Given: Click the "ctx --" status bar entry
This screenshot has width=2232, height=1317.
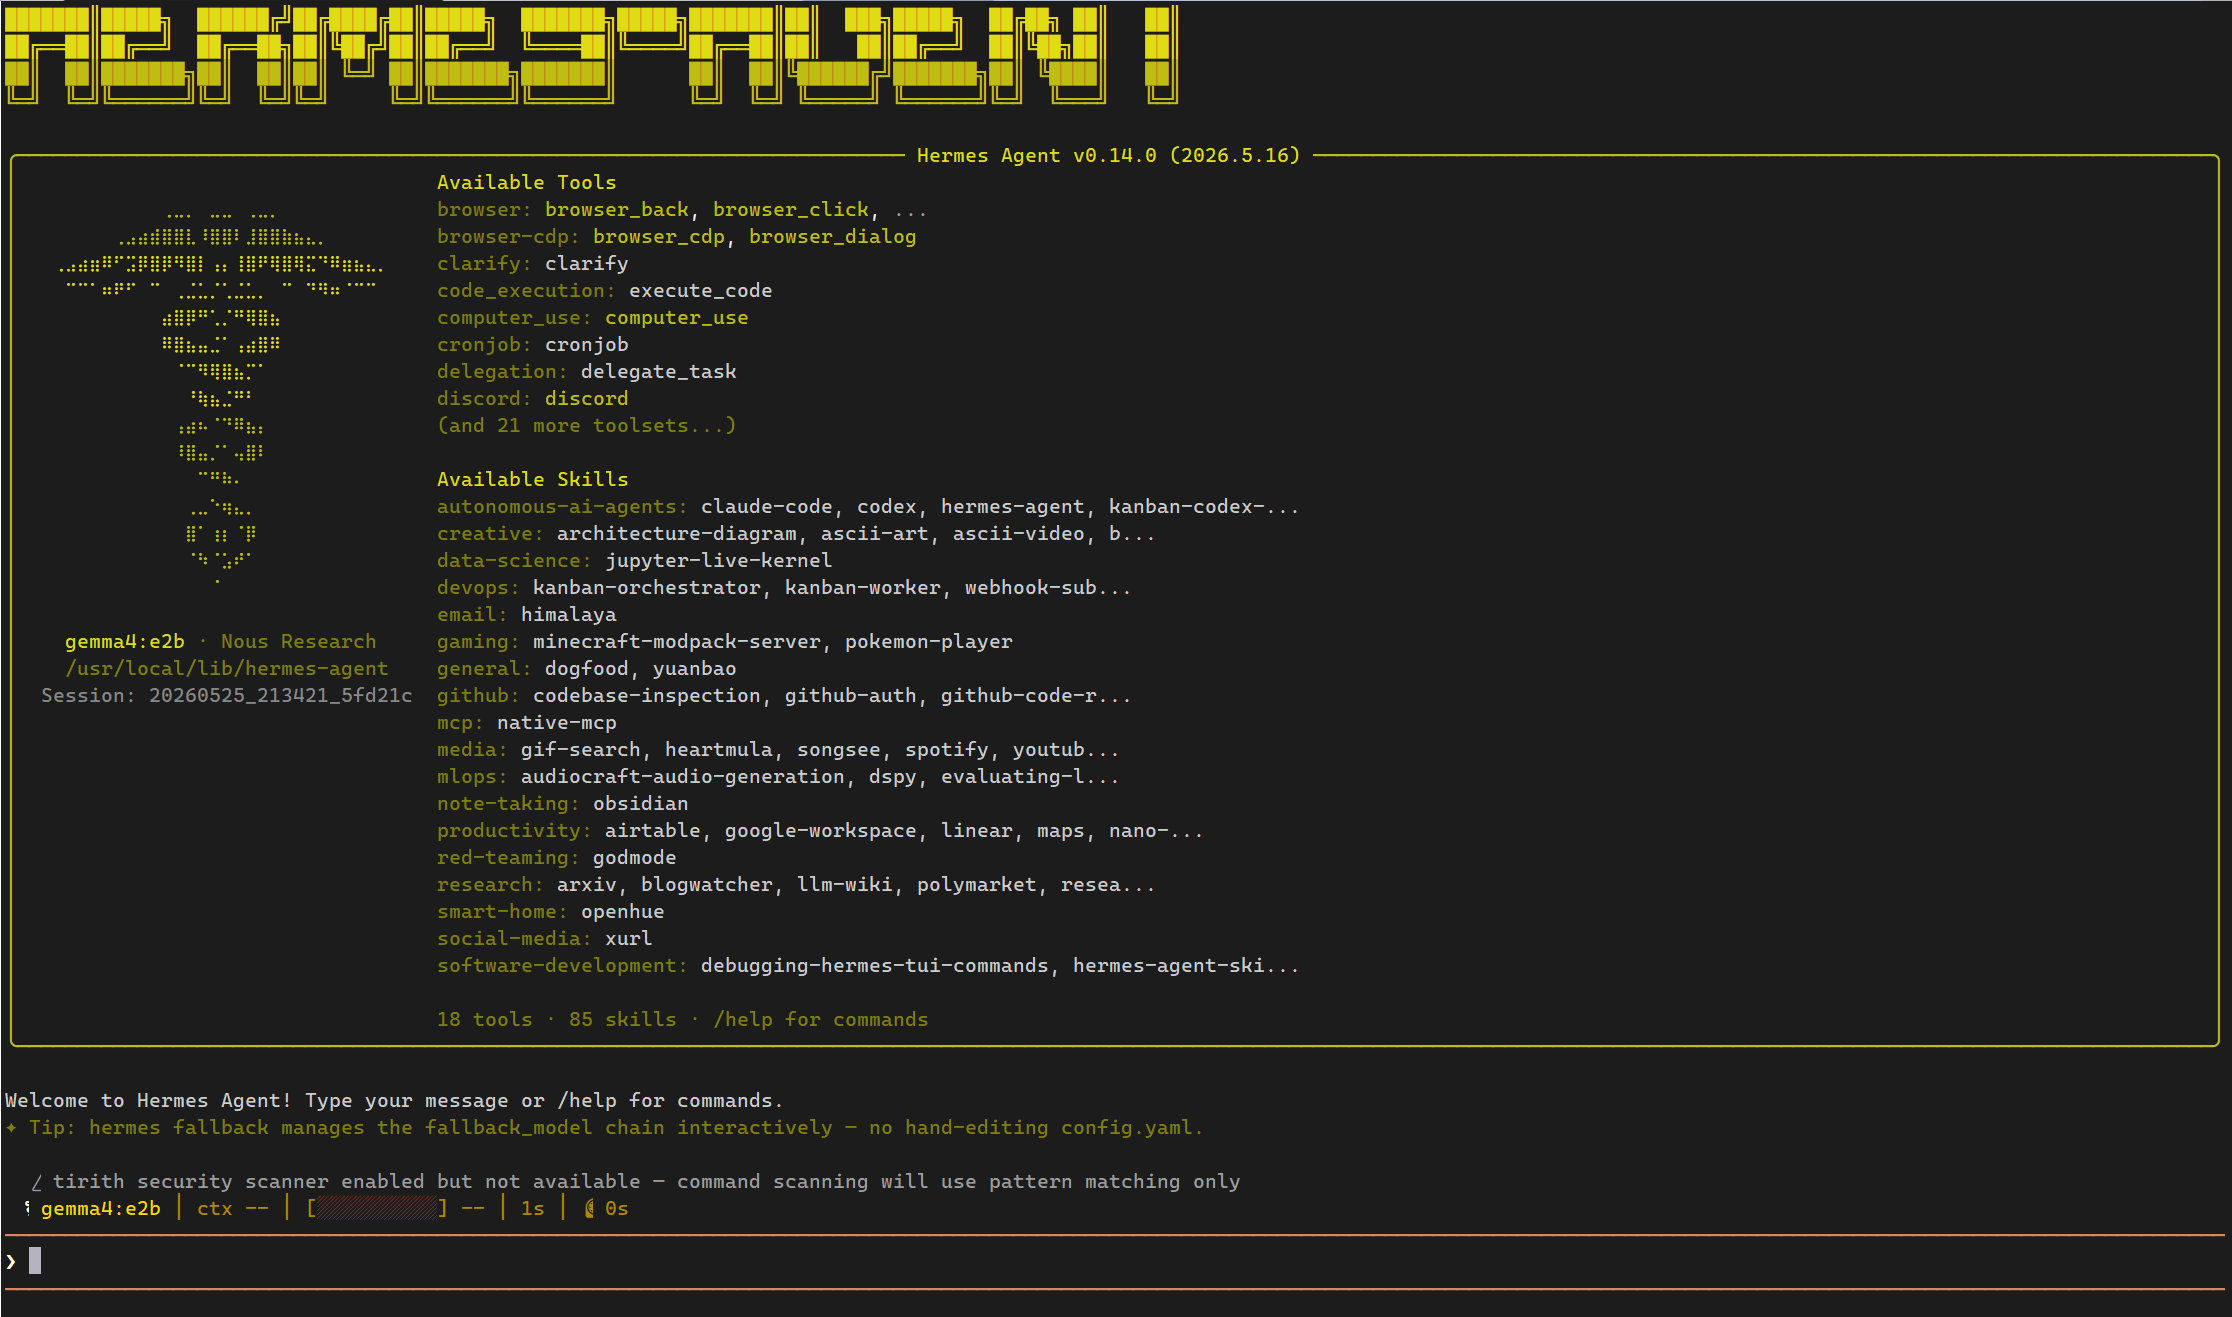Looking at the screenshot, I should pyautogui.click(x=233, y=1208).
